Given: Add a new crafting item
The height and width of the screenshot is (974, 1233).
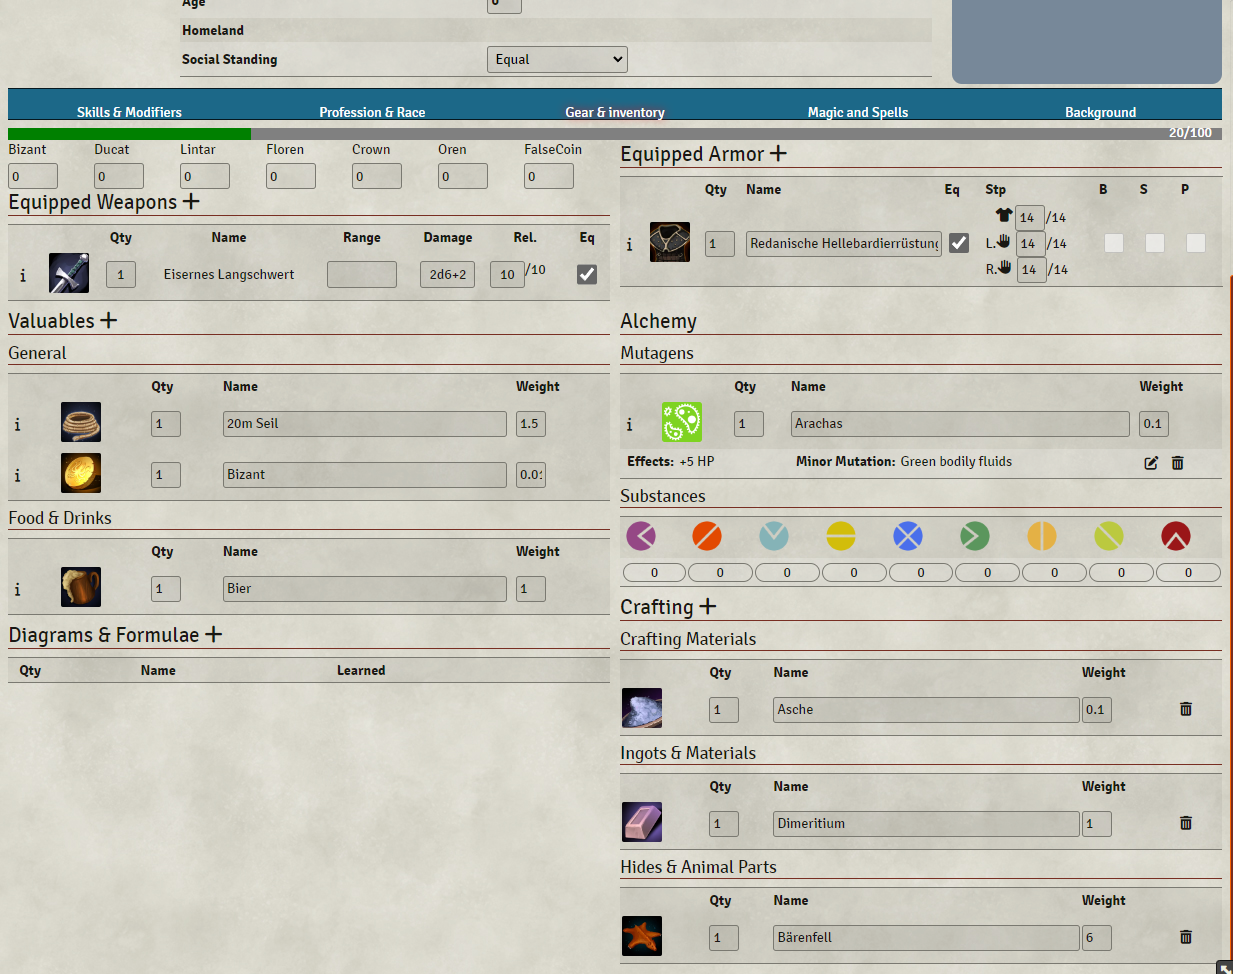Looking at the screenshot, I should coord(707,606).
